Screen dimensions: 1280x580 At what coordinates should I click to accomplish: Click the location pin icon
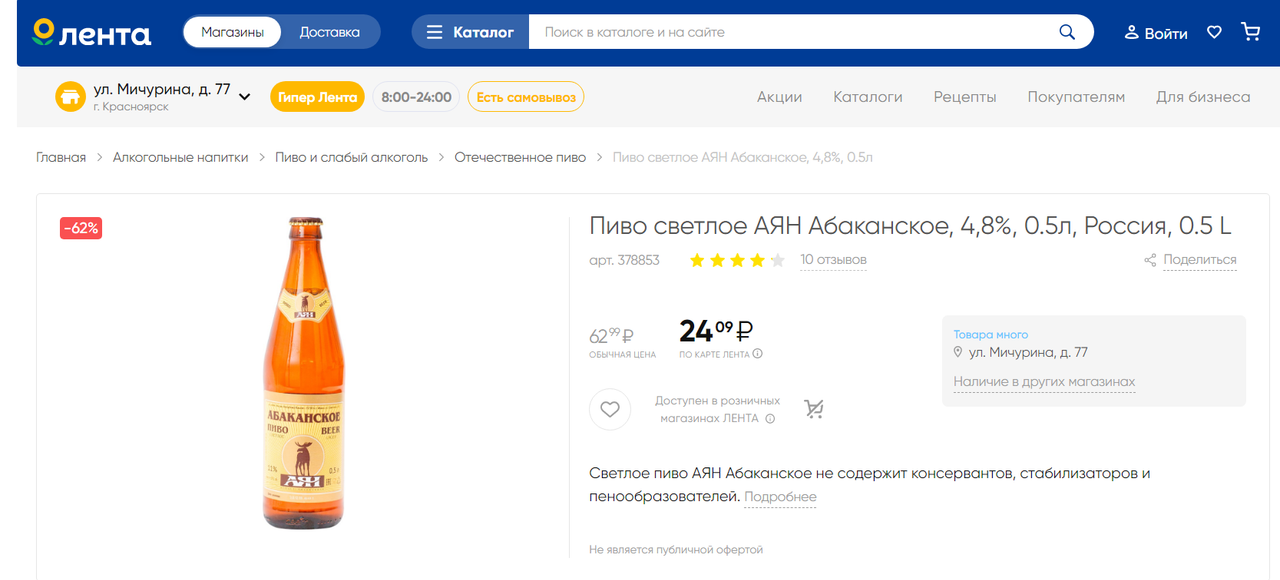pyautogui.click(x=958, y=352)
